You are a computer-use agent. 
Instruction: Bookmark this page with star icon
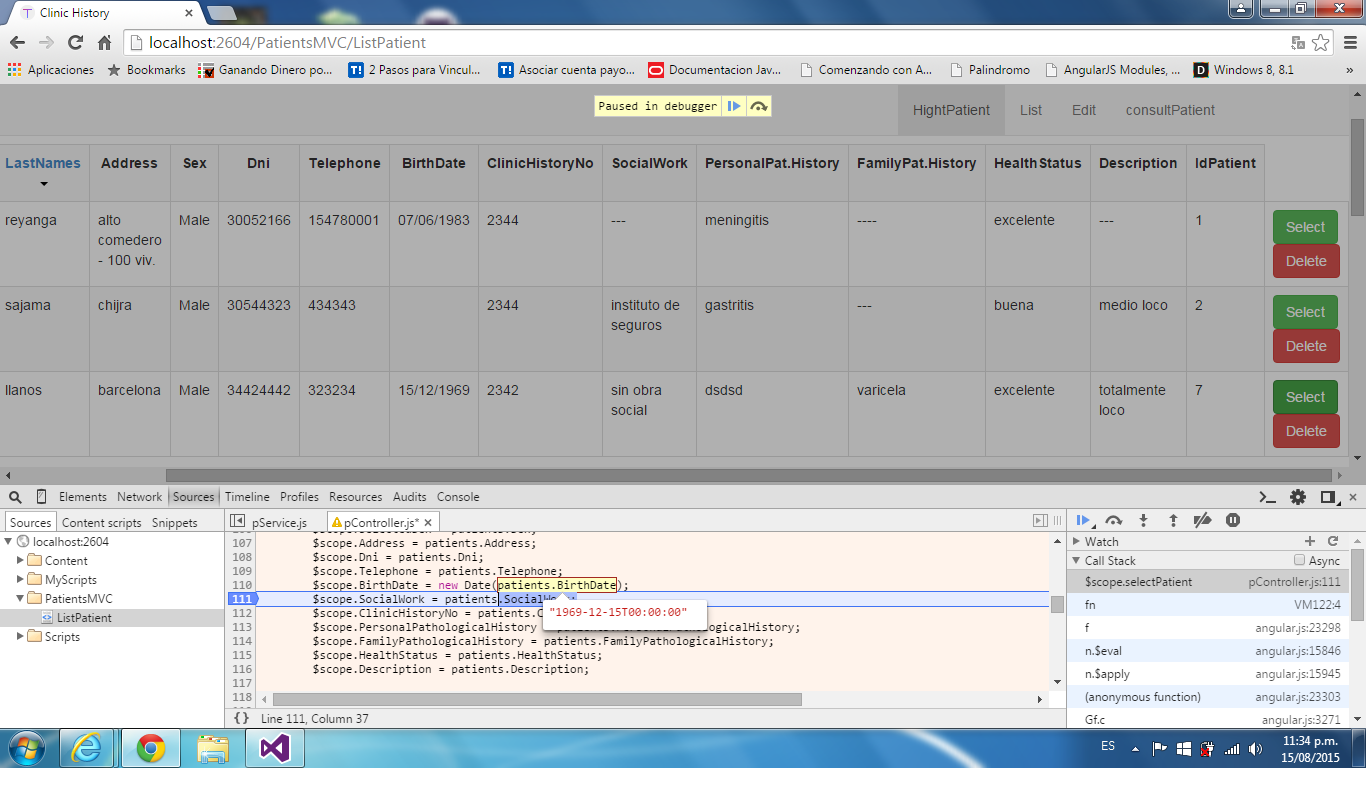point(1320,43)
